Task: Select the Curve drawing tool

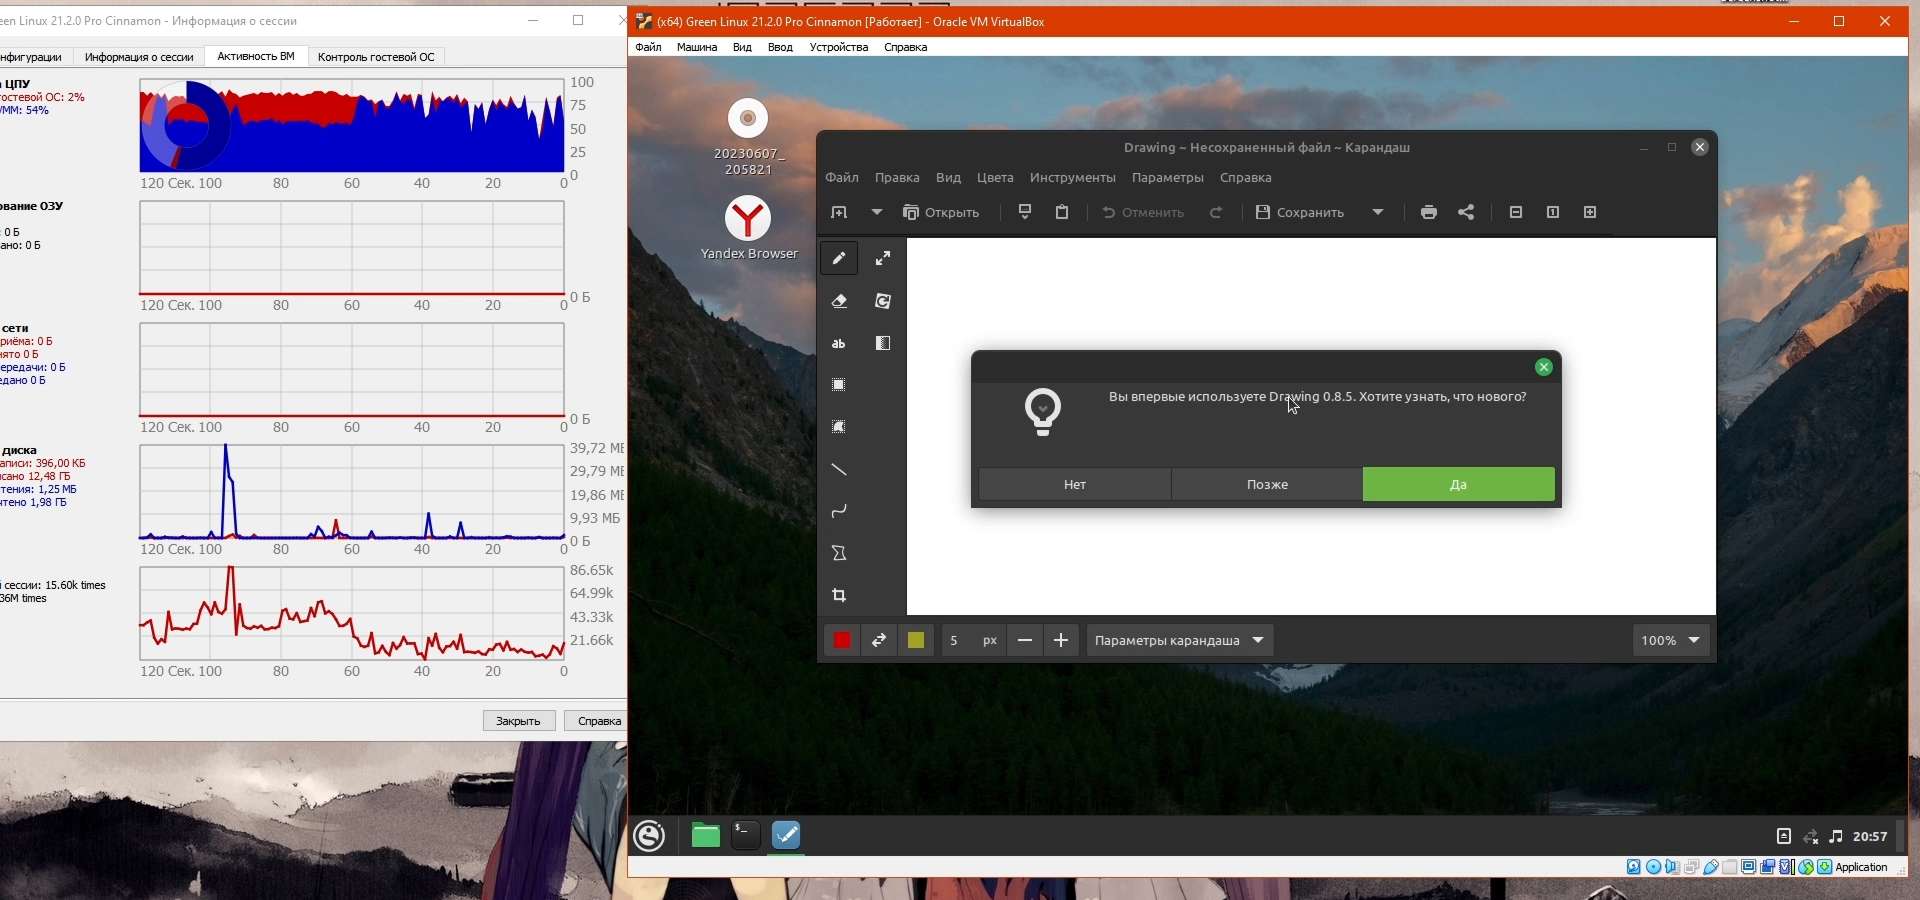Action: click(840, 512)
